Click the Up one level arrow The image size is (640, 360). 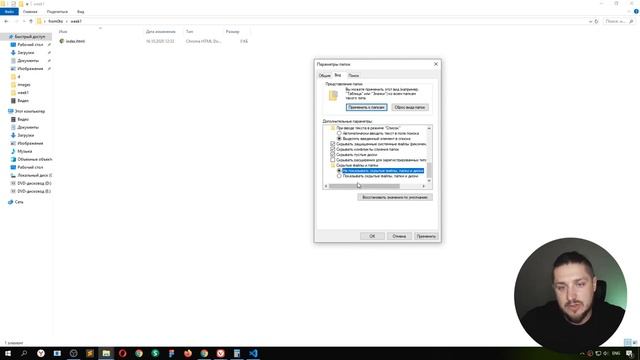click(x=31, y=21)
